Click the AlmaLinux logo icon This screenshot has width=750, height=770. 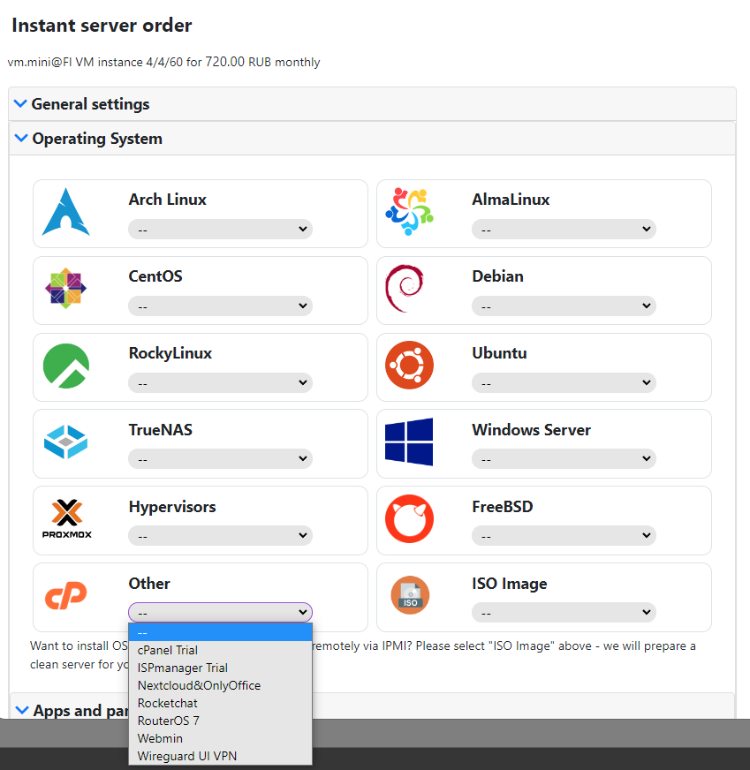[409, 212]
